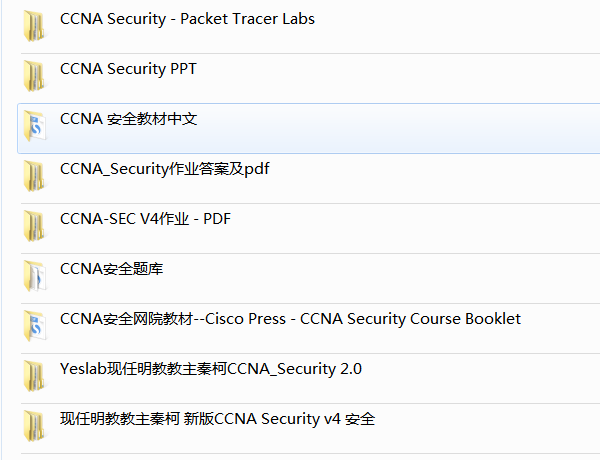Select the 新版CCNA Security v4 安全 folder icon
This screenshot has height=460, width=600.
[x=34, y=426]
